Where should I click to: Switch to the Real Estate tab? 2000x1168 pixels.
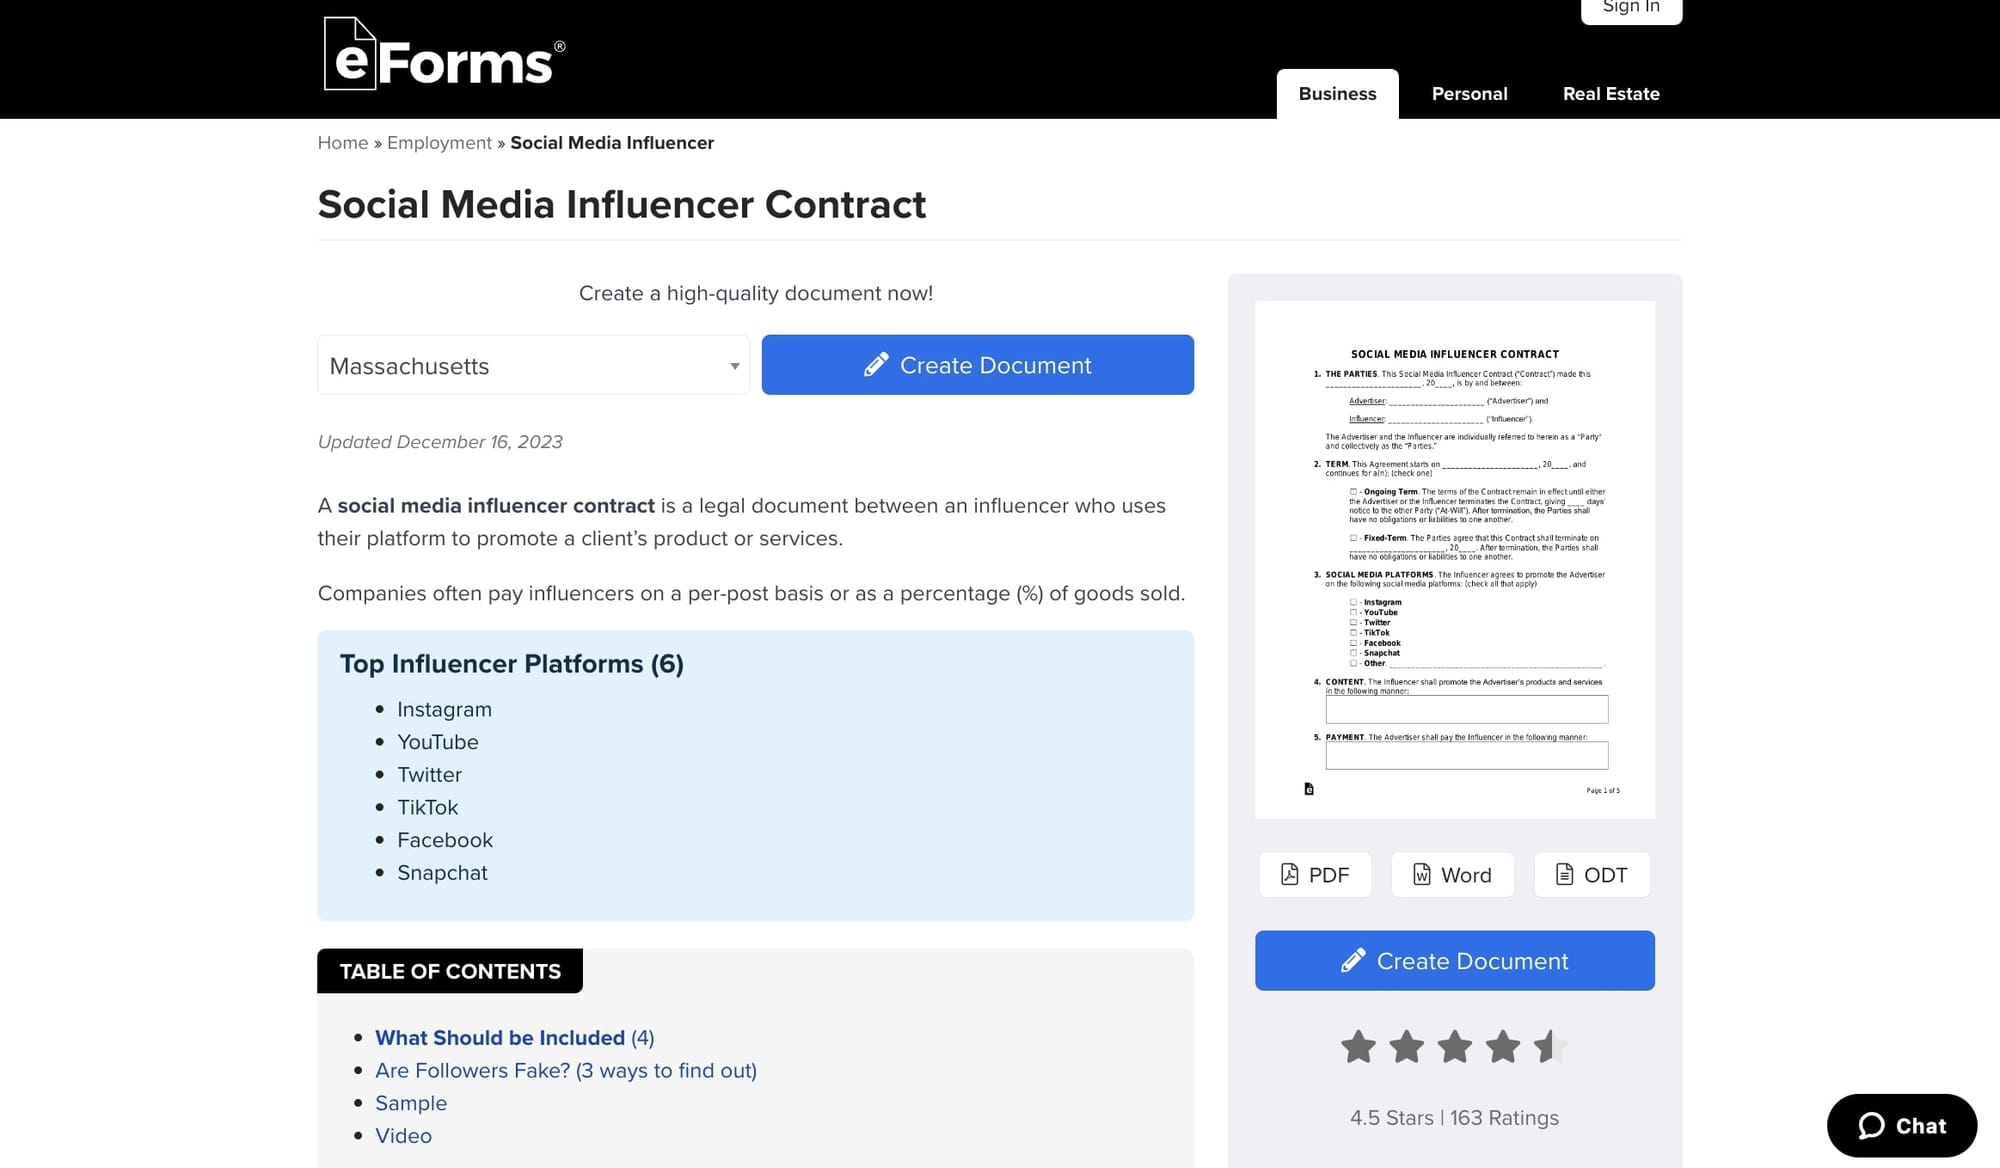1611,93
